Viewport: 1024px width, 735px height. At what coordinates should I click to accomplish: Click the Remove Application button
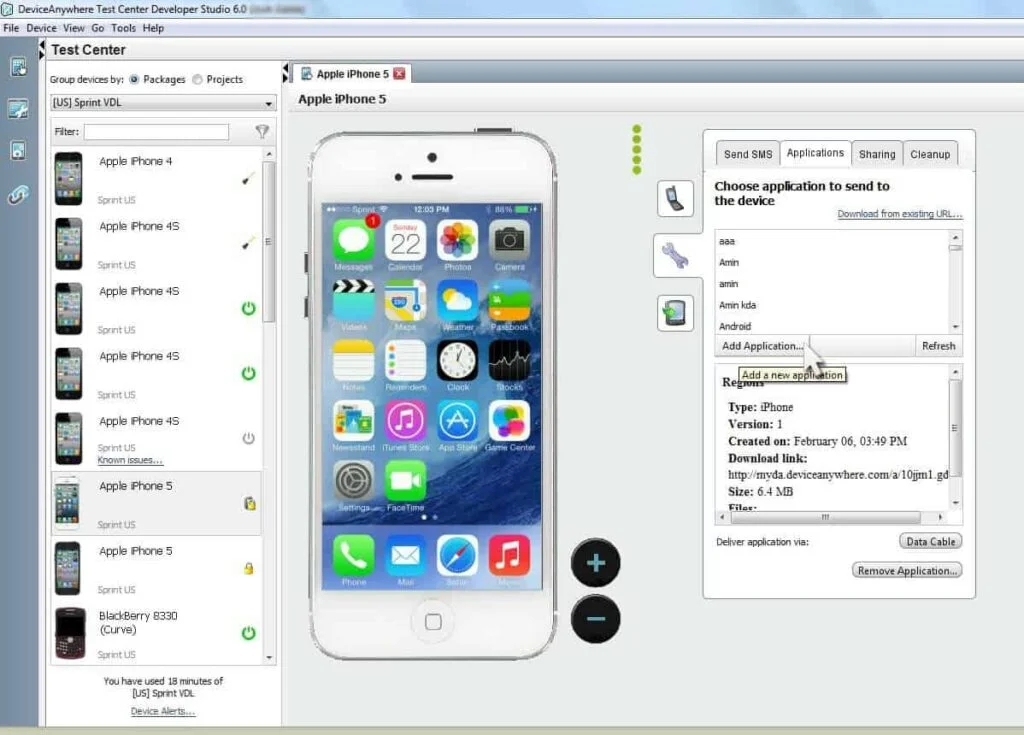[x=907, y=570]
